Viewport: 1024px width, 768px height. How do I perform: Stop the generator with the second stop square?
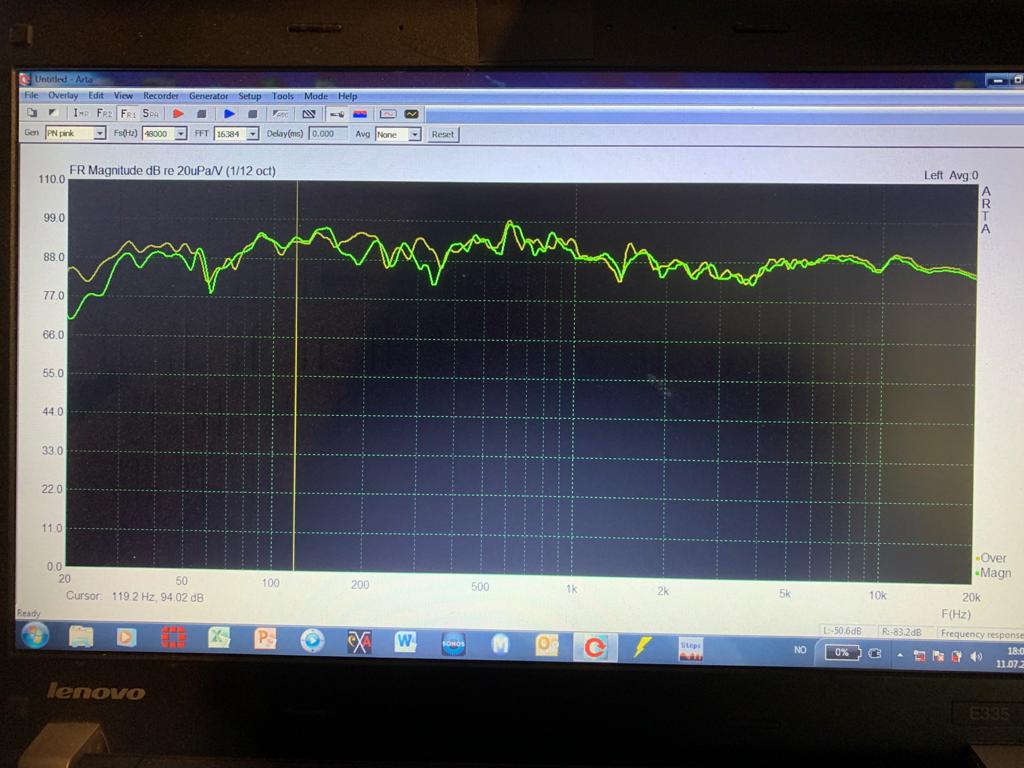(x=253, y=114)
